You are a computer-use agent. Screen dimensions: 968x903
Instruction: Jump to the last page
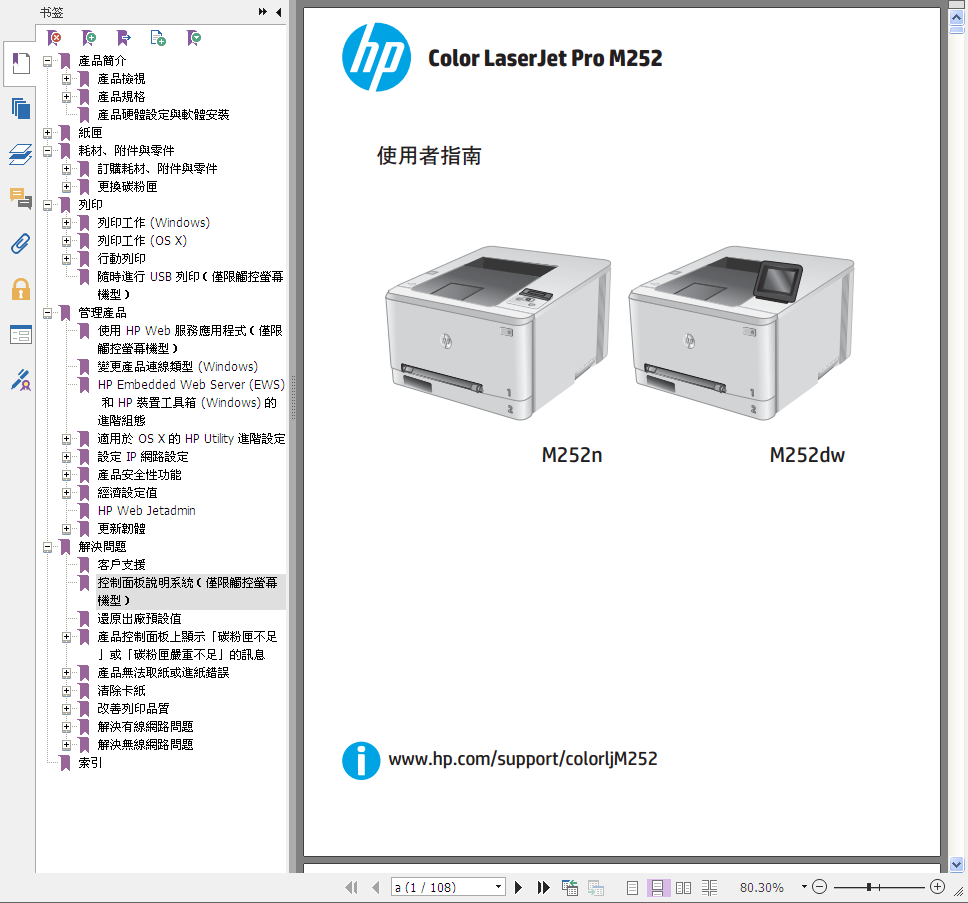tap(543, 888)
